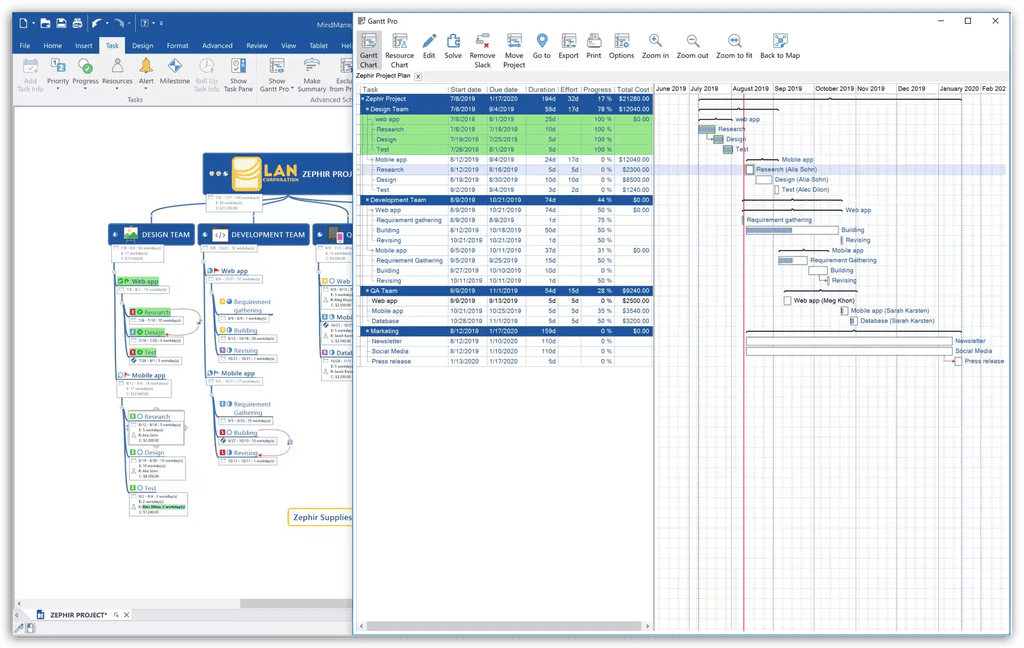Screen dimensions: 1024x648
Task: Click the Print icon in MindManager quick toolbar
Action: pyautogui.click(x=77, y=24)
